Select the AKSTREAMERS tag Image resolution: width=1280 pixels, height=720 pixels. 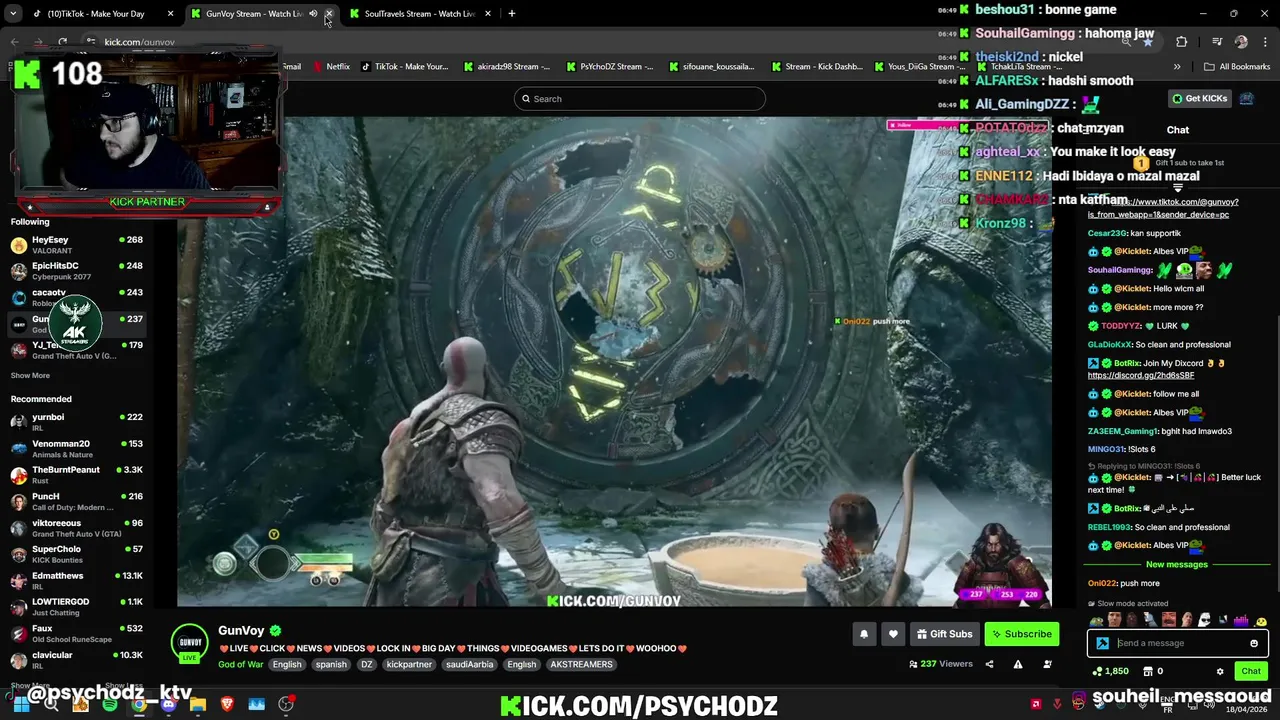(x=582, y=664)
